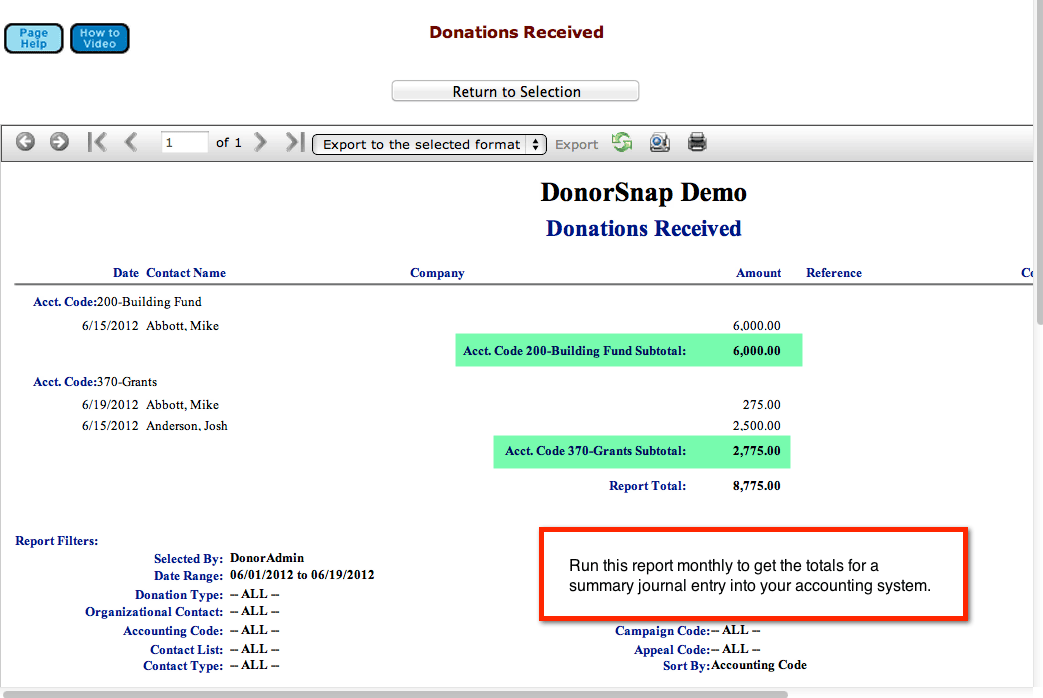Click the 275.00 amount value
1043x698 pixels.
click(x=761, y=405)
